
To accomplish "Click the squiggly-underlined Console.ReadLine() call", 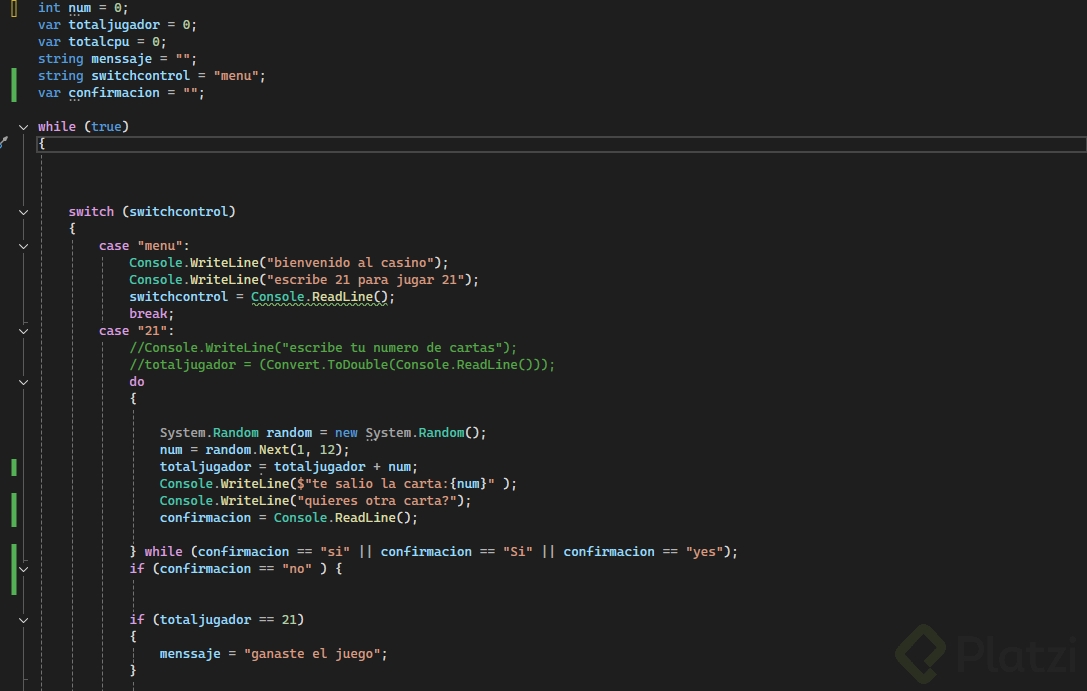I will pos(320,297).
